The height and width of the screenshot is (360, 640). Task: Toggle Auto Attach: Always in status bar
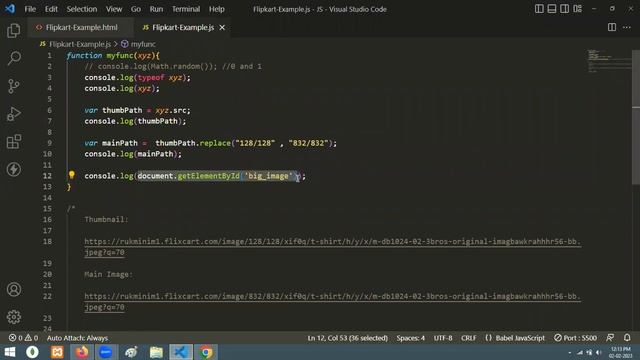pyautogui.click(x=77, y=338)
